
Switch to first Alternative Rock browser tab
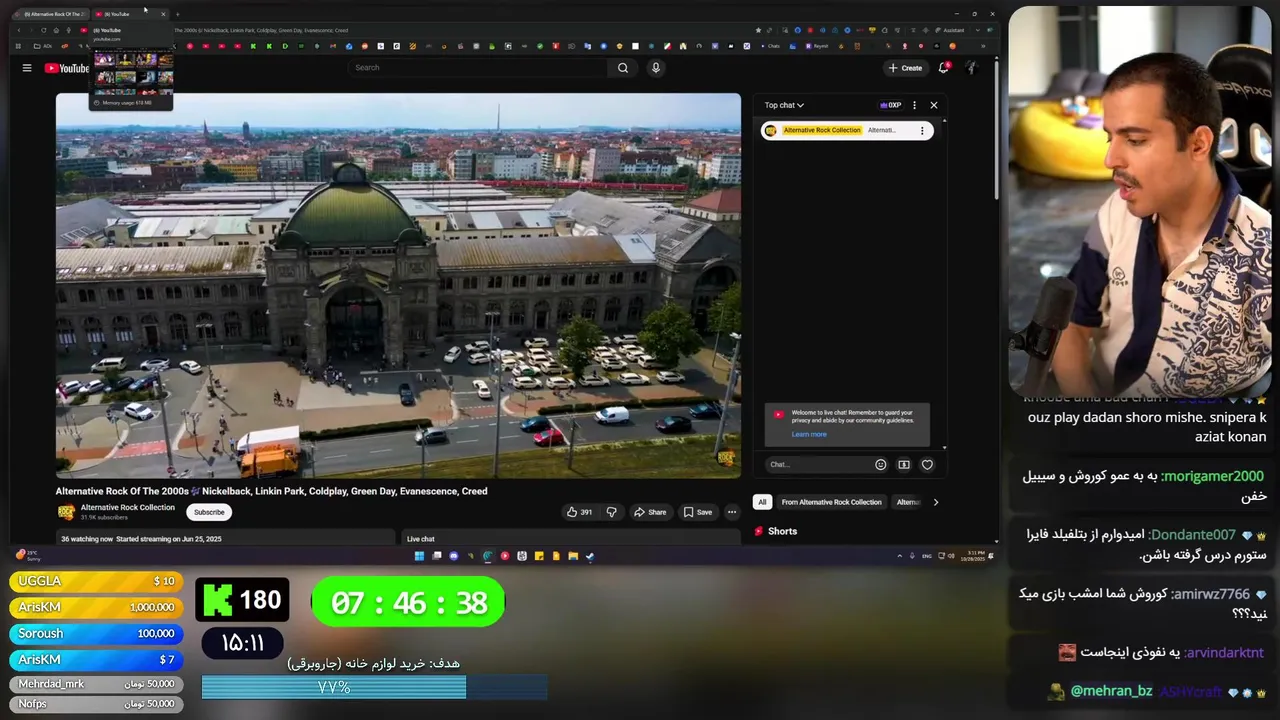coord(50,14)
